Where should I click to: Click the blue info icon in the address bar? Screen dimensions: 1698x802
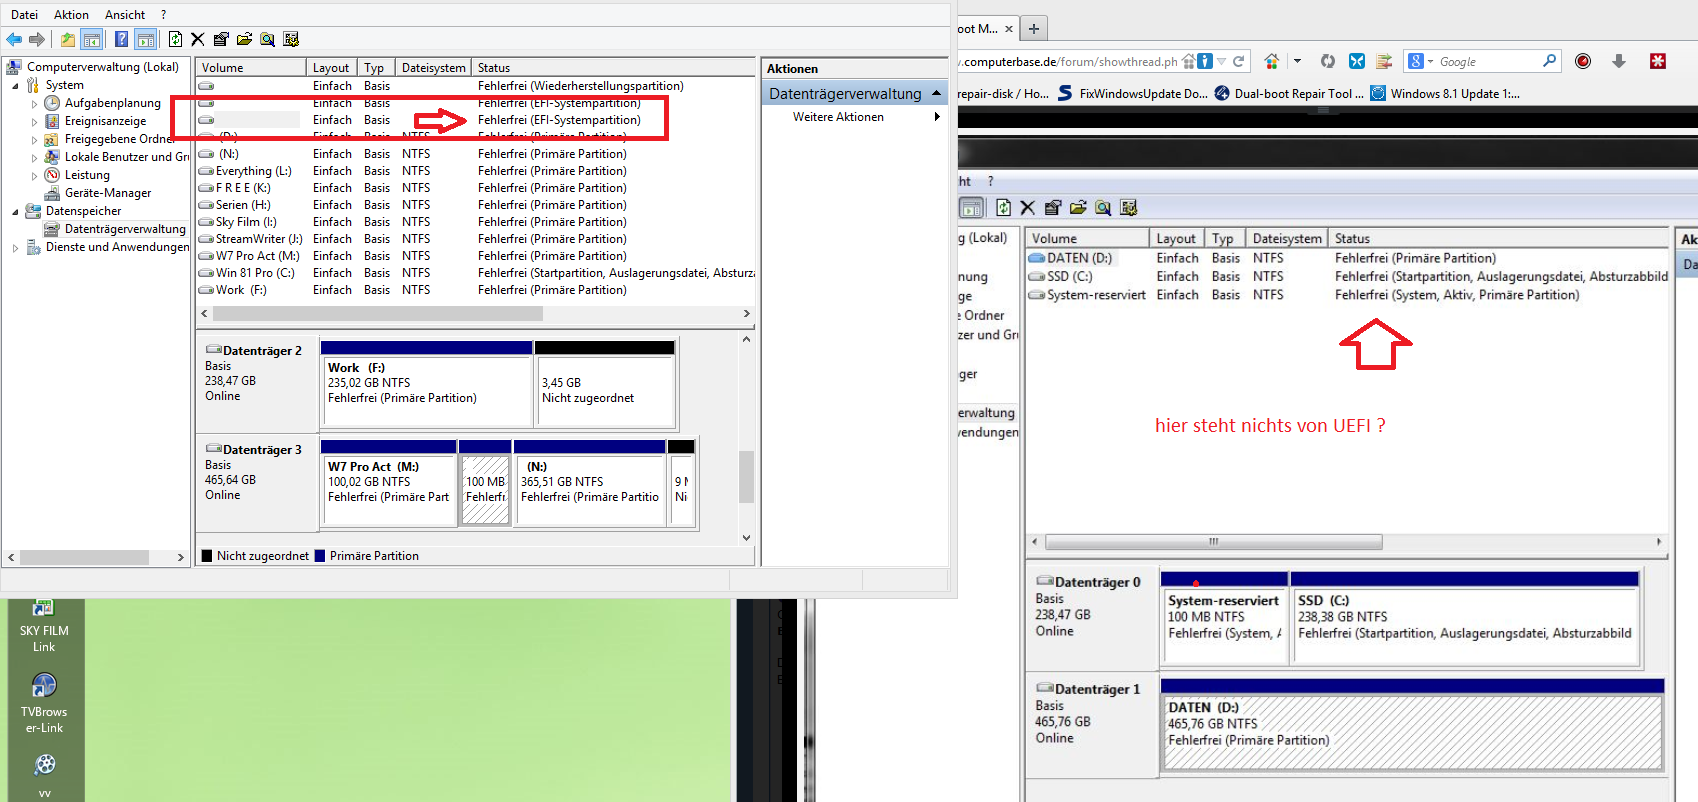tap(1205, 61)
